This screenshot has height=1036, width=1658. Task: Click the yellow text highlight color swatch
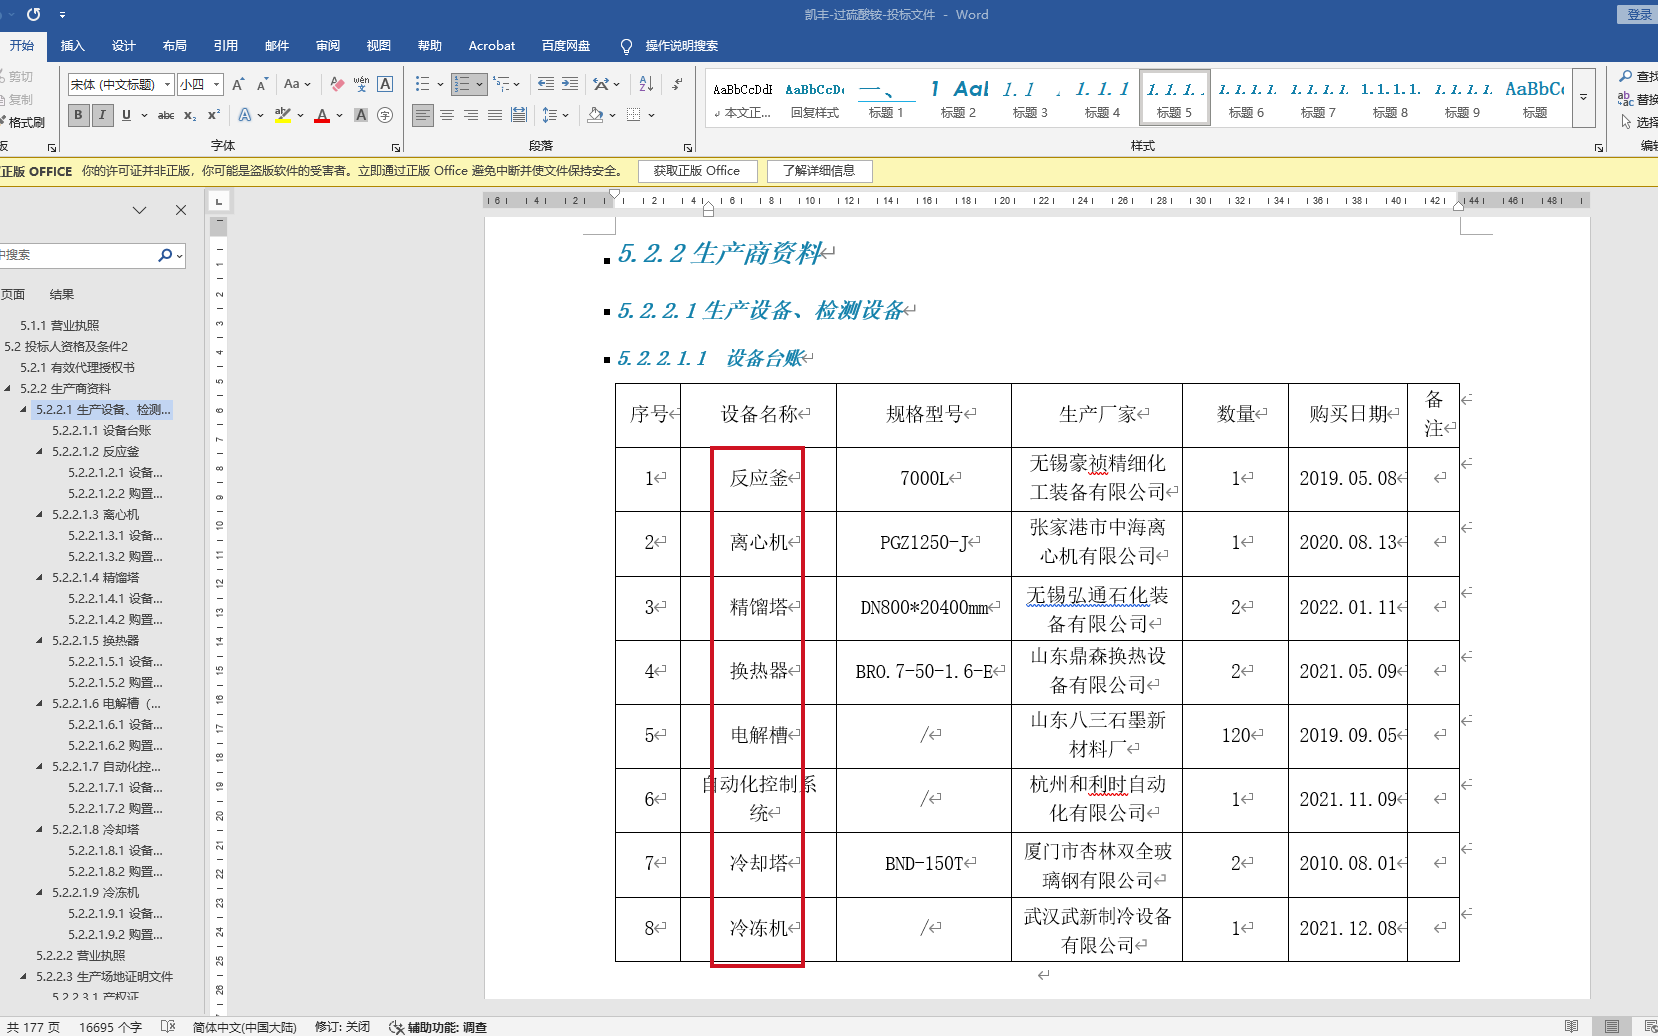(283, 116)
